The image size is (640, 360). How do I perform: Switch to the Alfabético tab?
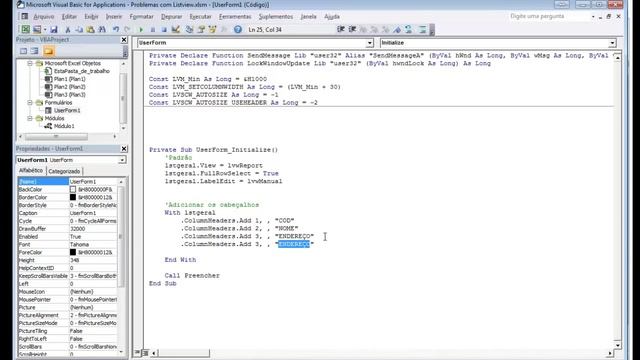point(31,170)
